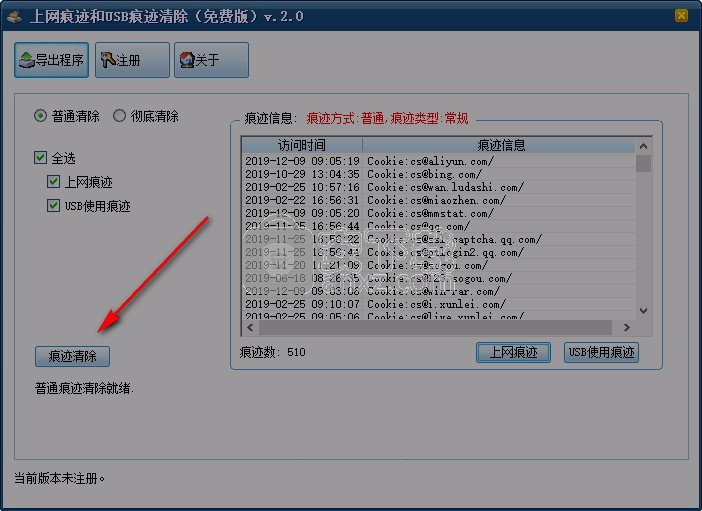This screenshot has height=511, width=702.
Task: Click the horizontal scrollbar thumb
Action: point(435,327)
